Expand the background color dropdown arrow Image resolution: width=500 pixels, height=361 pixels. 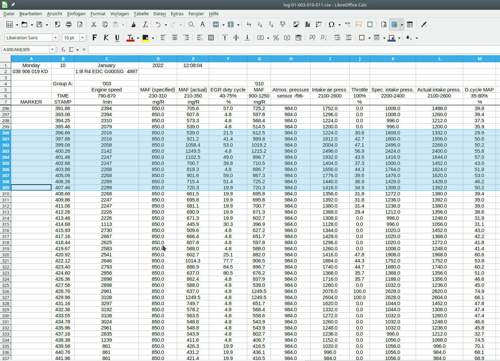point(153,38)
